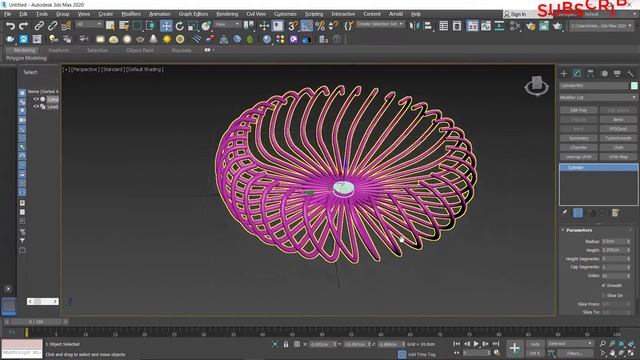Click the Radius value field
This screenshot has height=360, width=640.
613,241
